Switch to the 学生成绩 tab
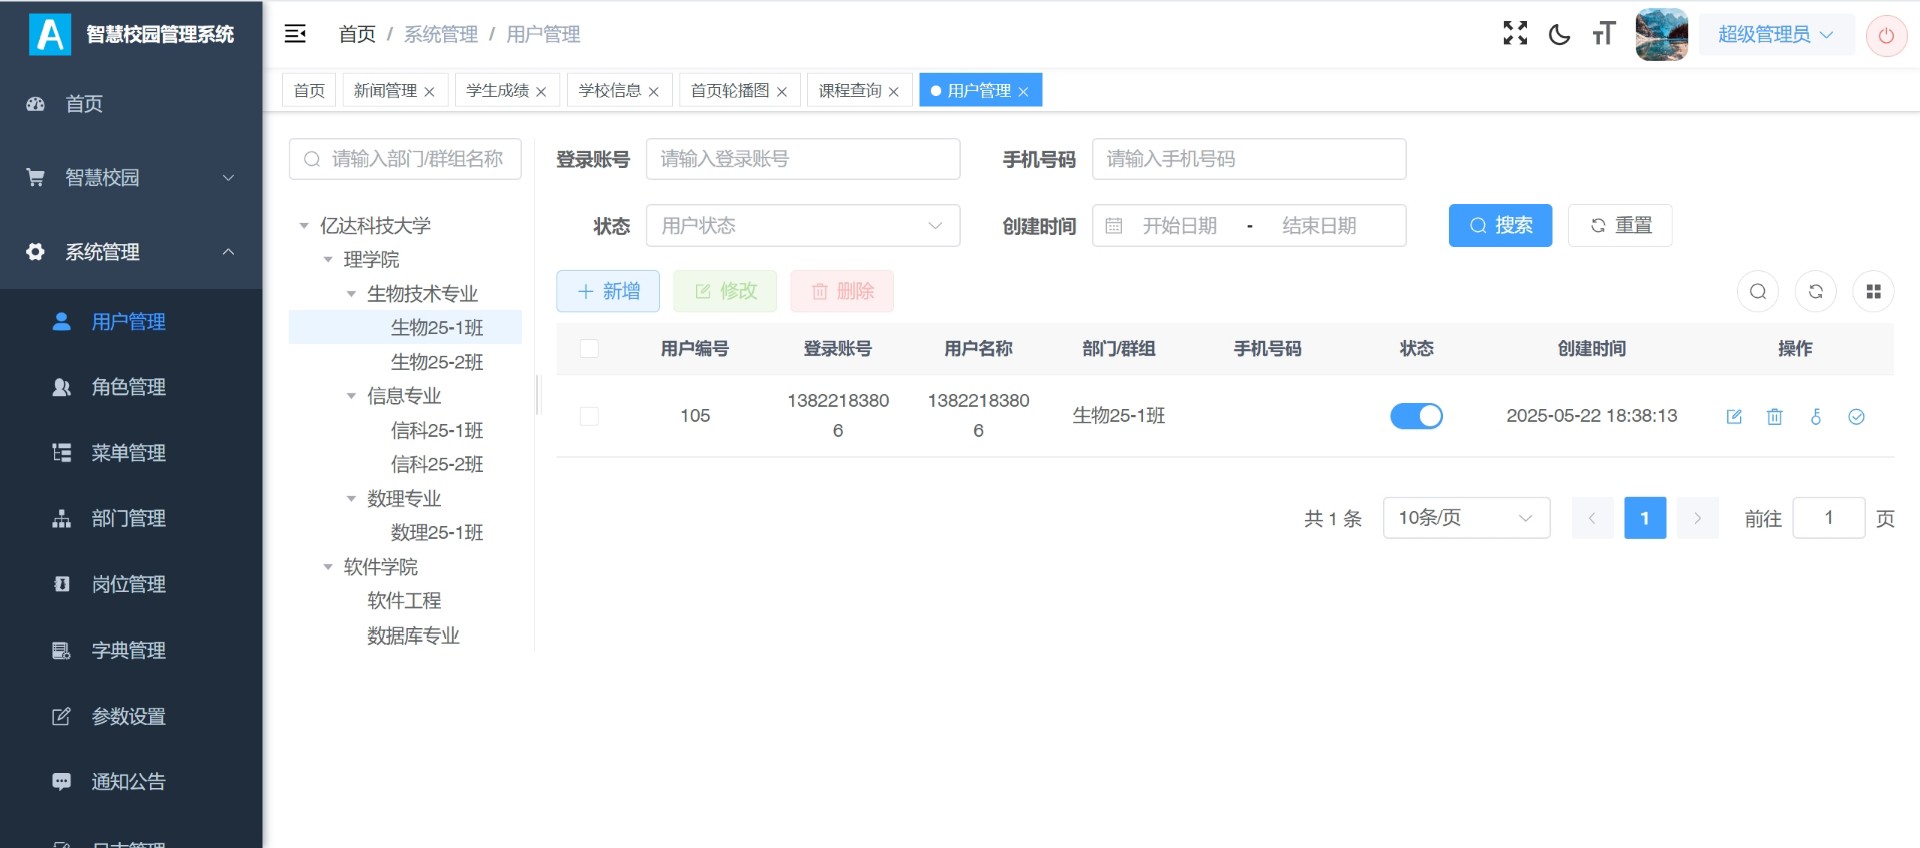The height and width of the screenshot is (848, 1920). (x=497, y=91)
